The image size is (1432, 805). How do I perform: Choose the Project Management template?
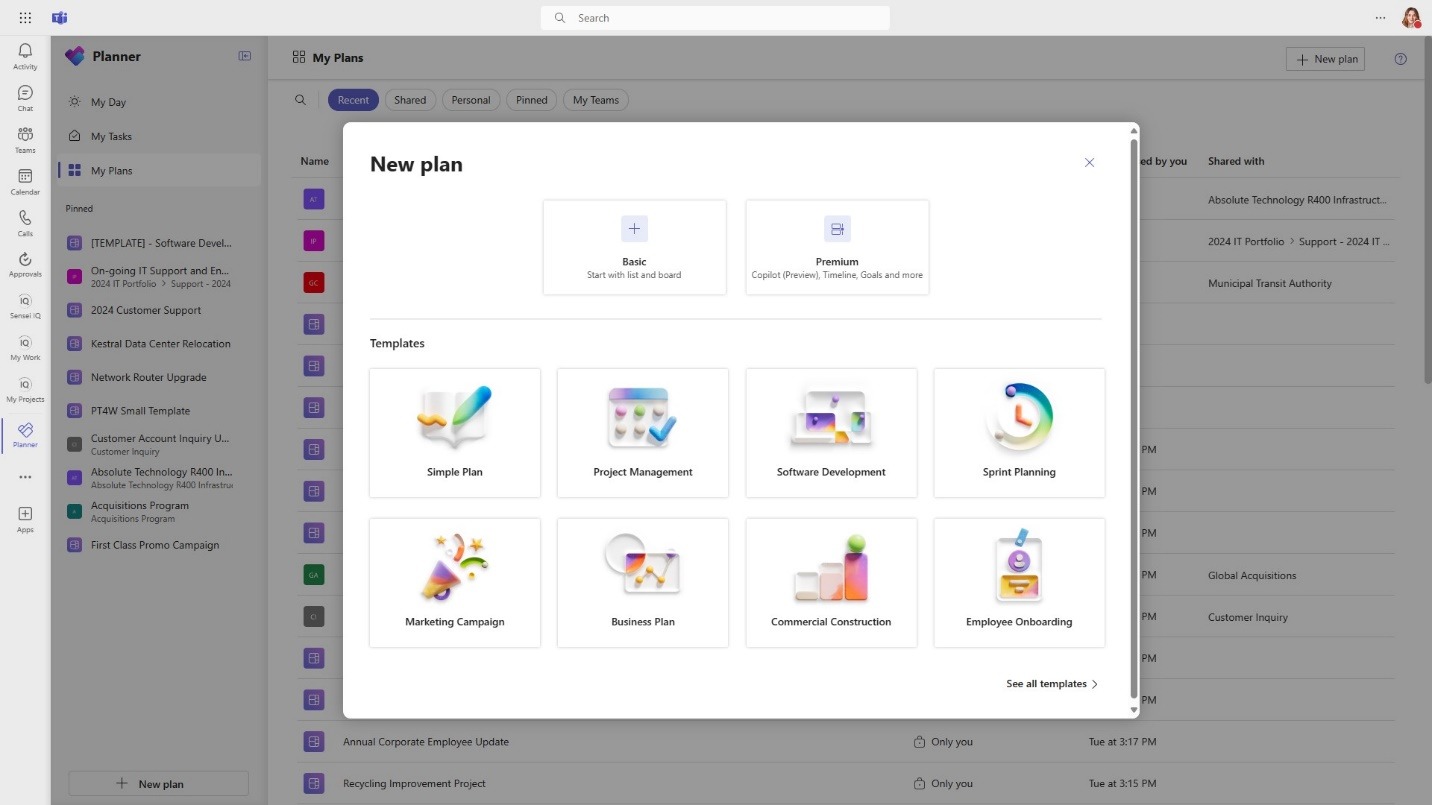tap(643, 433)
